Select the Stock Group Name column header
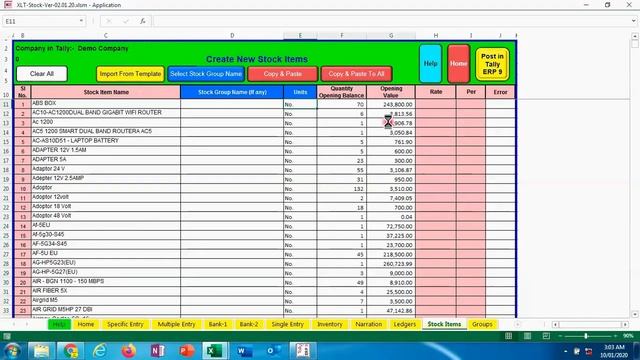640x360 pixels. point(232,92)
